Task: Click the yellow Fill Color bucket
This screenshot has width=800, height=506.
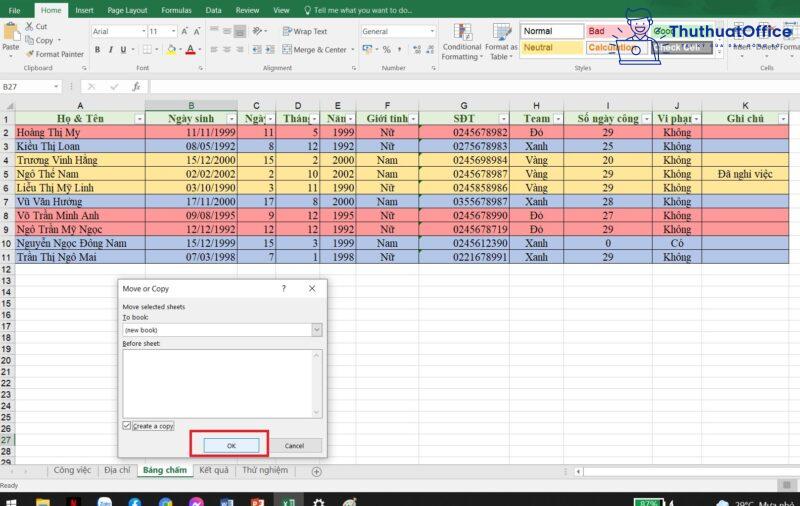Action: [x=171, y=49]
